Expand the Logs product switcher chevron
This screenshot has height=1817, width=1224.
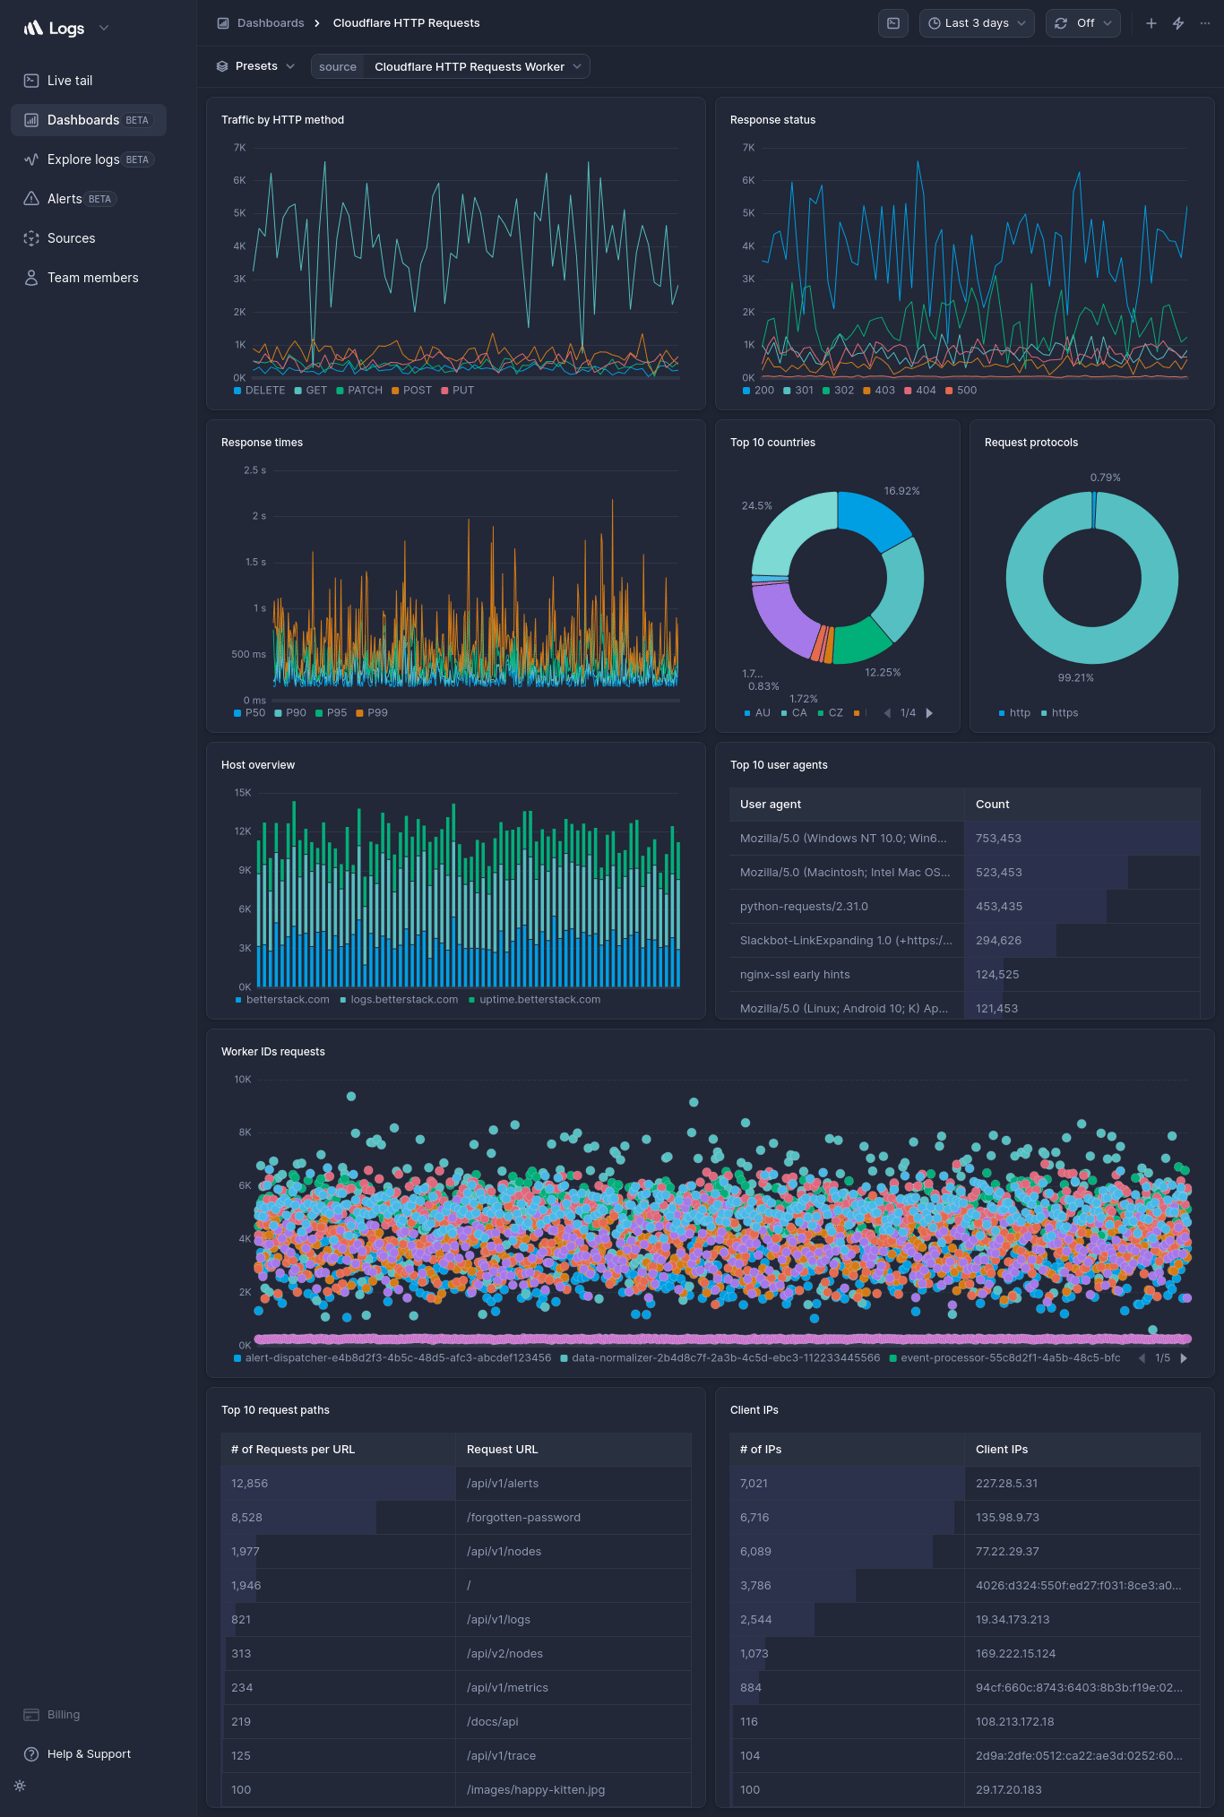[104, 28]
